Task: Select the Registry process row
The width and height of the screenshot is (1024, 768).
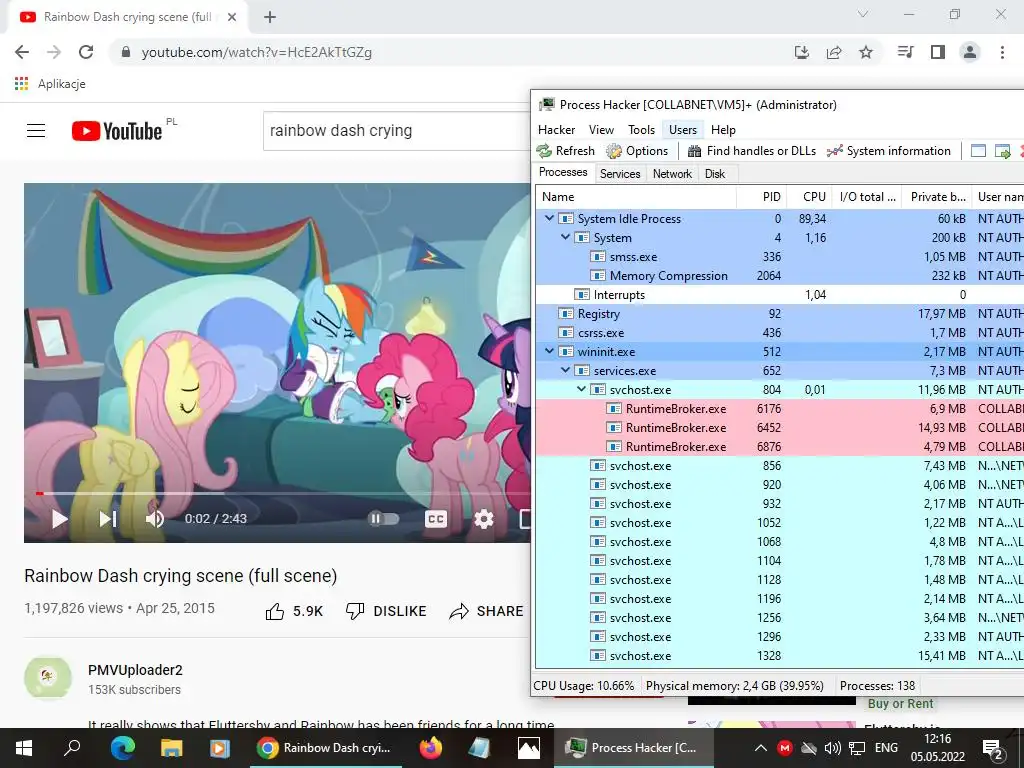Action: pyautogui.click(x=780, y=313)
